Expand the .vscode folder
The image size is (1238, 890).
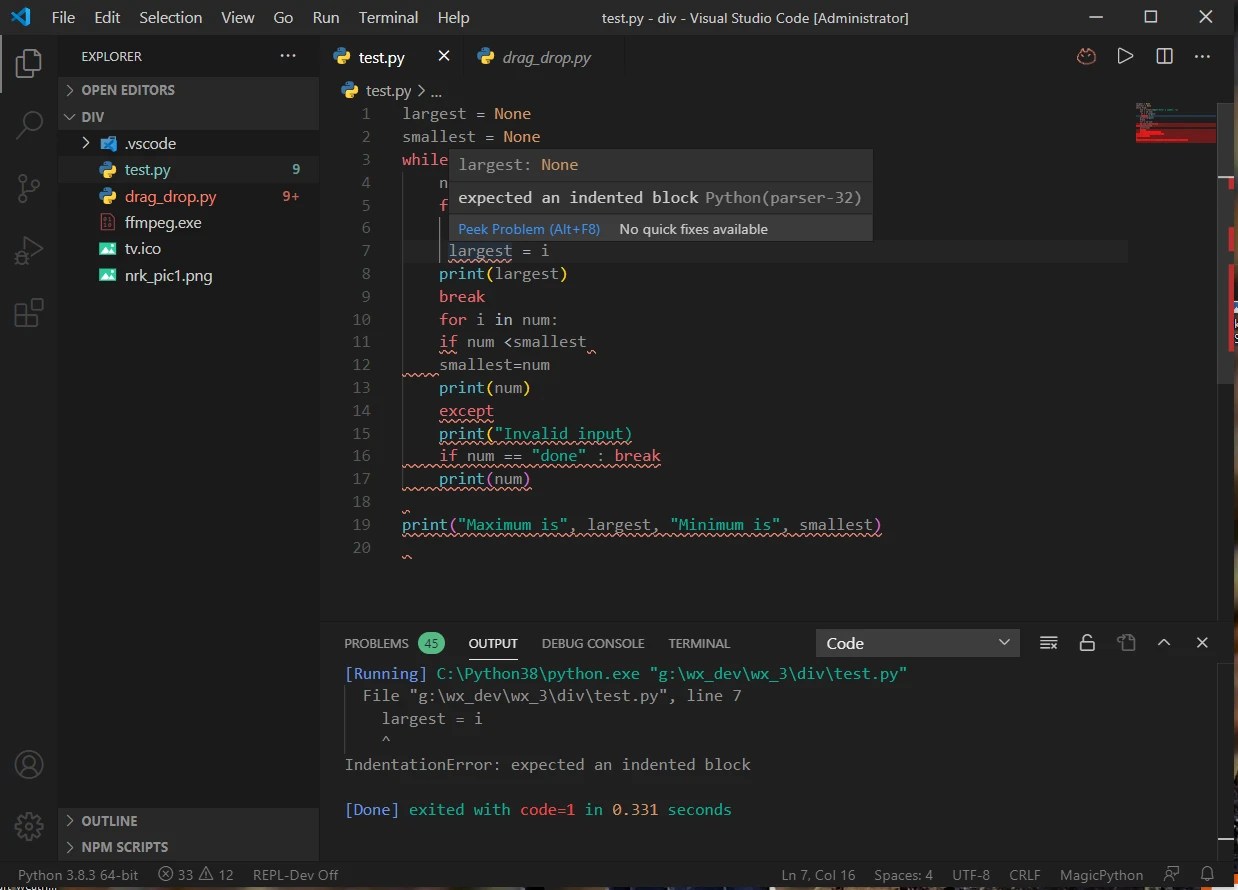coord(85,143)
